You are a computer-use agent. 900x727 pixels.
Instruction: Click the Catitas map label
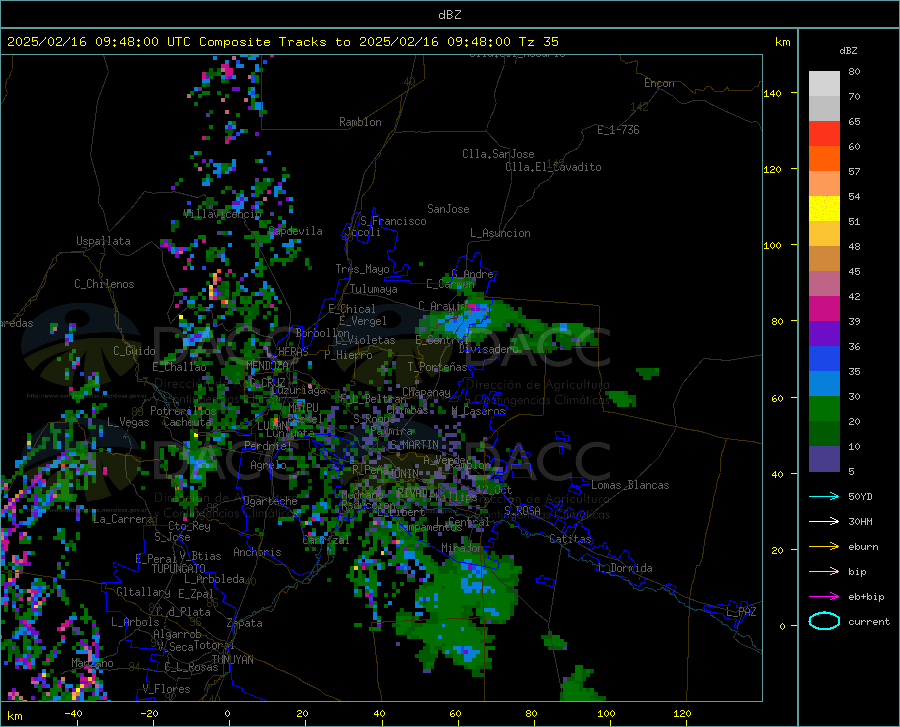pyautogui.click(x=570, y=539)
